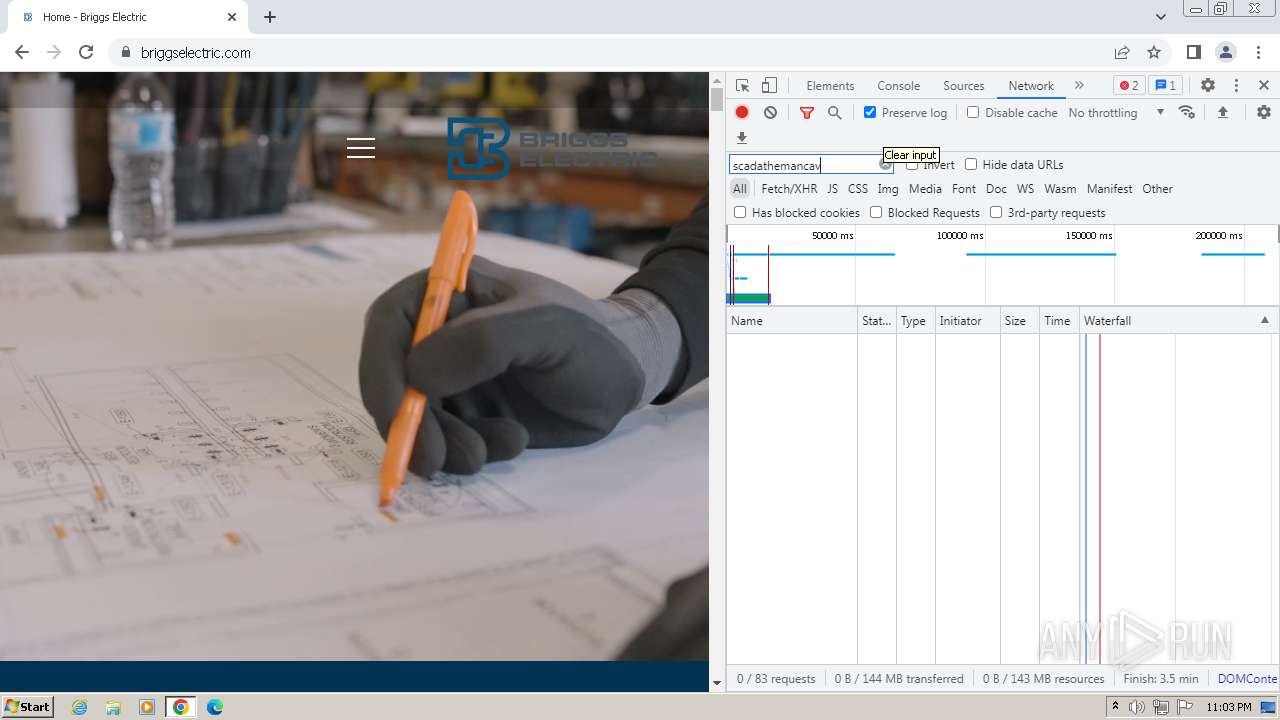
Task: Open a new browser tab
Action: pos(270,17)
